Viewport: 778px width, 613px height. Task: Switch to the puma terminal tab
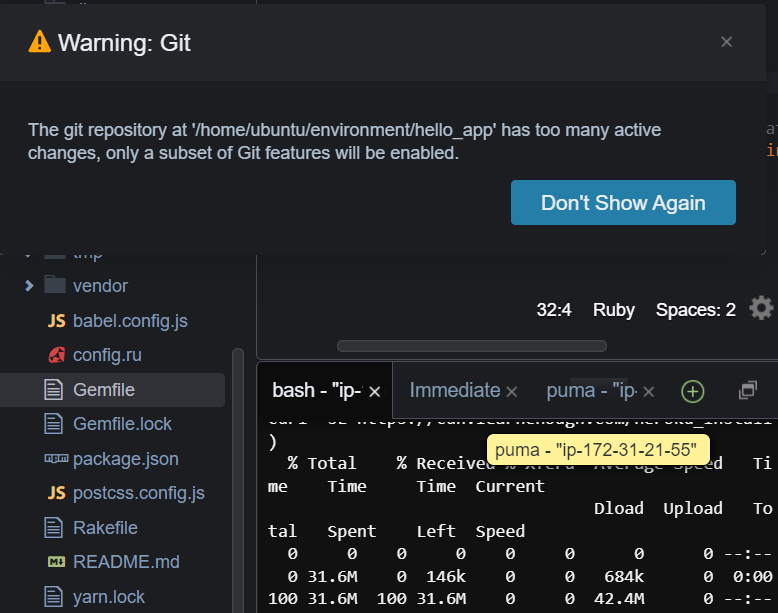coord(592,391)
